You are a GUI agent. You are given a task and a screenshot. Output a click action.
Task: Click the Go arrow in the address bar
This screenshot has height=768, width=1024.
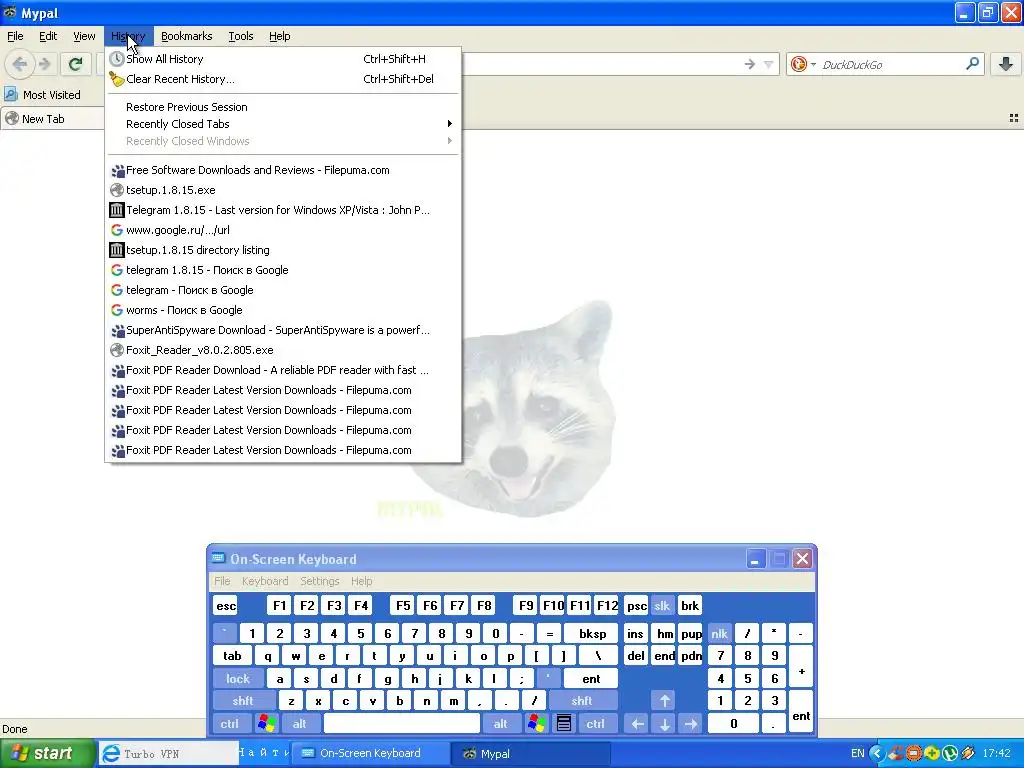tap(750, 64)
